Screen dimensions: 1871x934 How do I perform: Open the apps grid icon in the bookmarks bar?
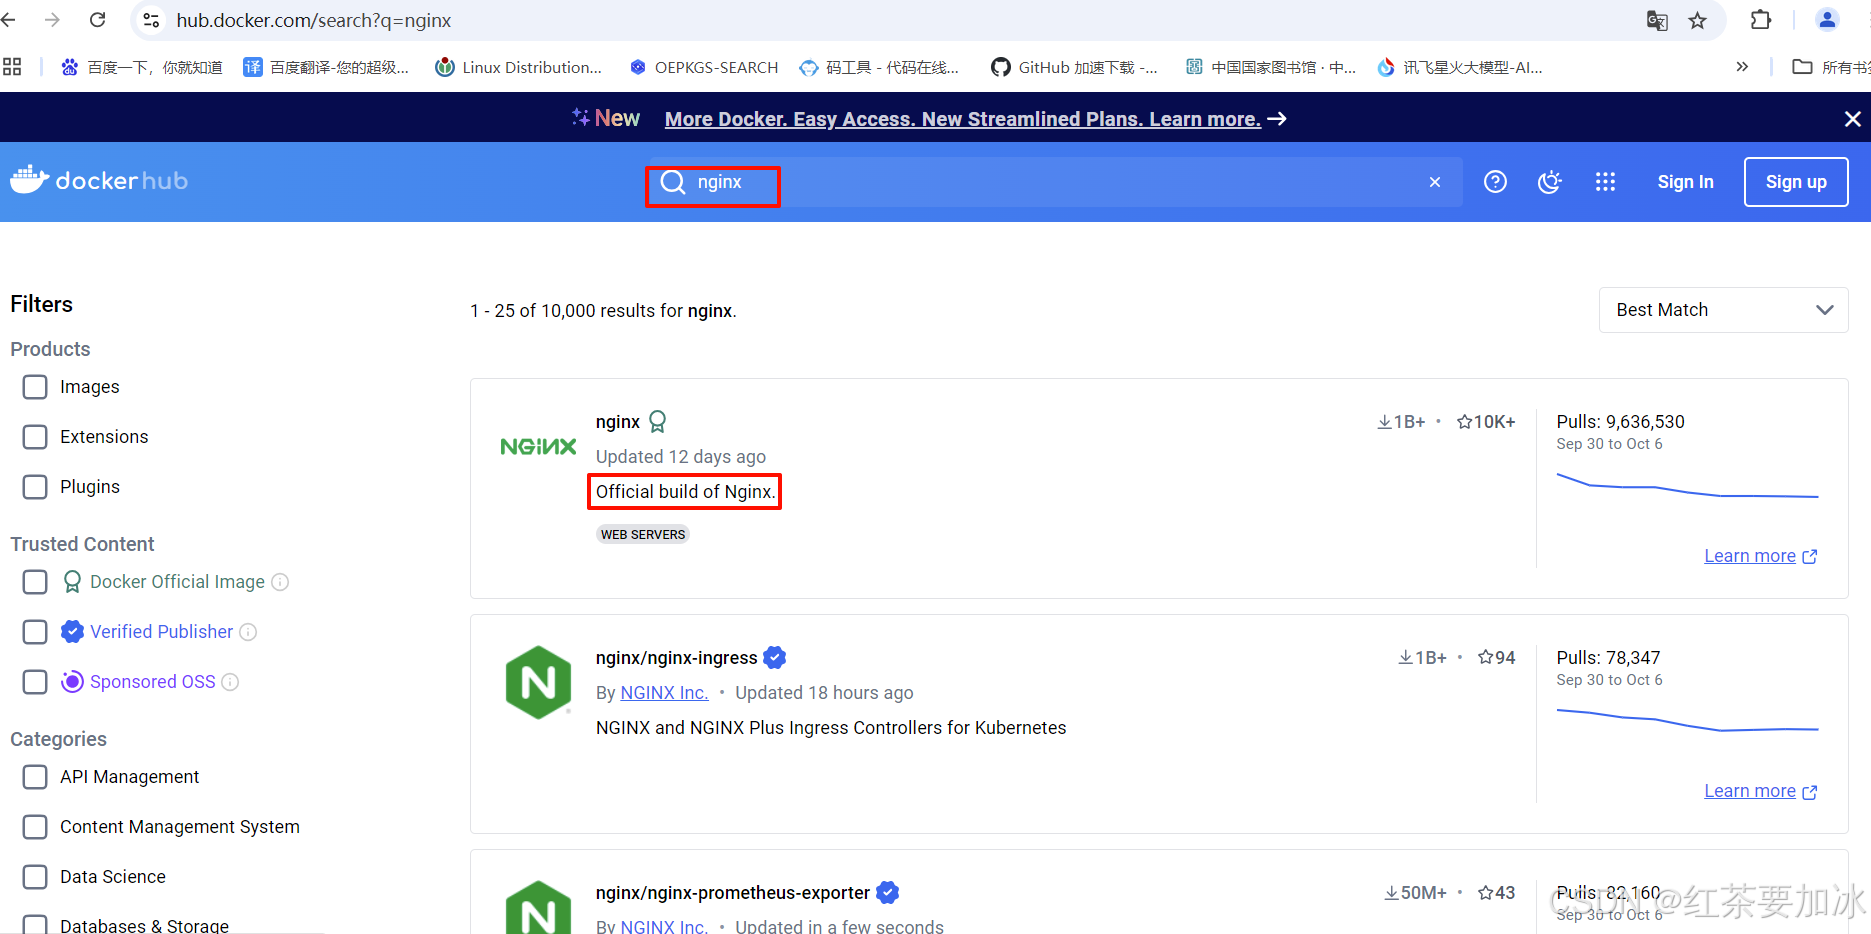click(12, 67)
